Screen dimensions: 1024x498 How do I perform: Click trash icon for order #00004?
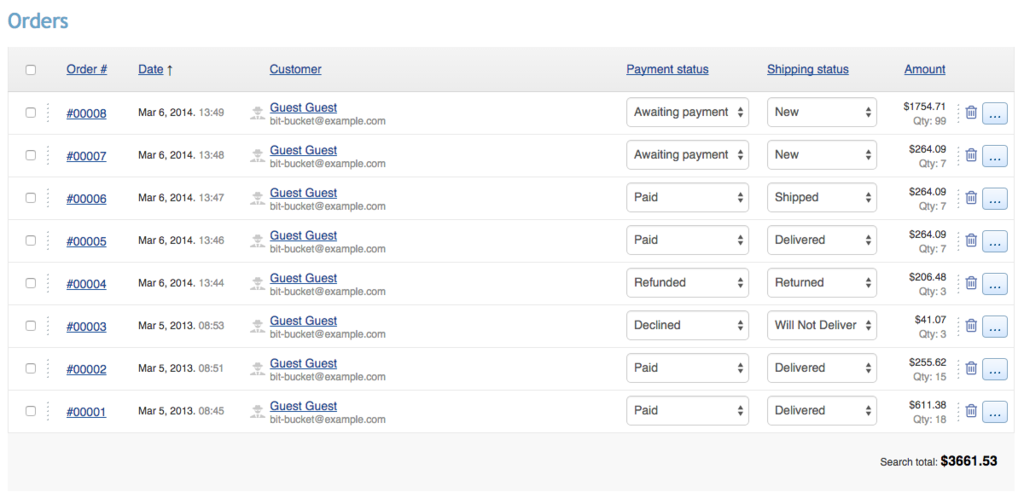point(971,283)
